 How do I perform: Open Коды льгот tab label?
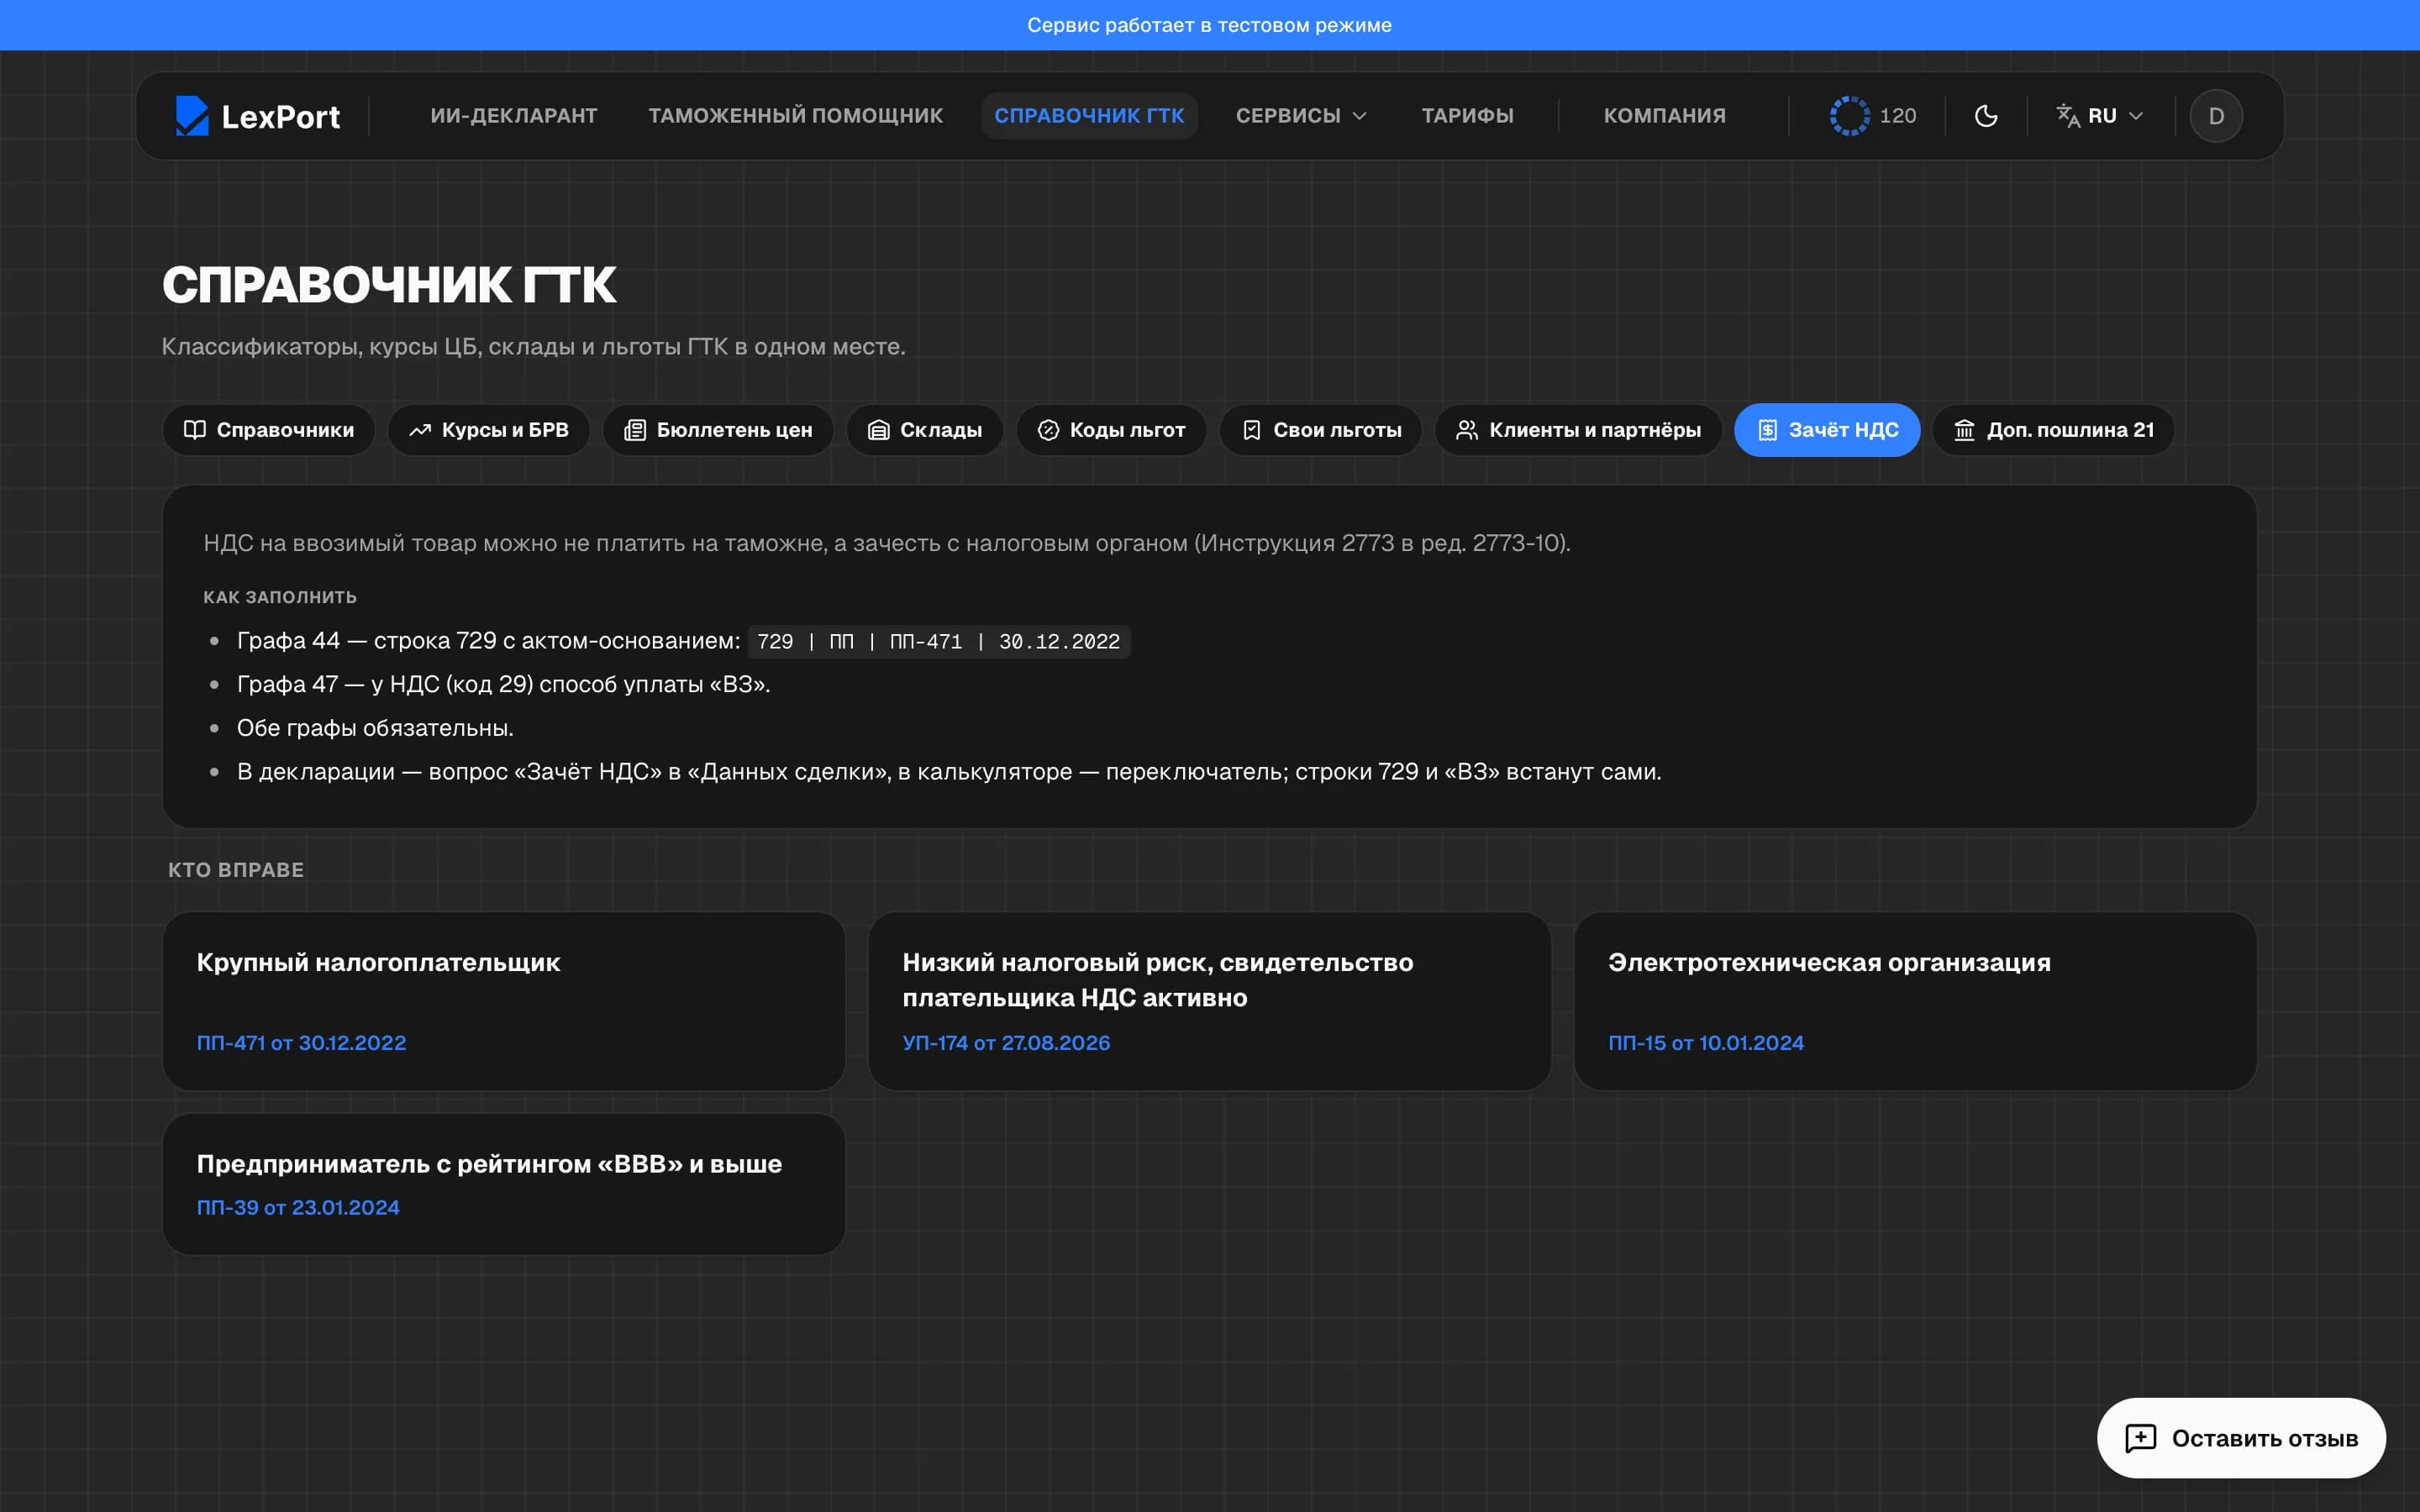pyautogui.click(x=1127, y=430)
